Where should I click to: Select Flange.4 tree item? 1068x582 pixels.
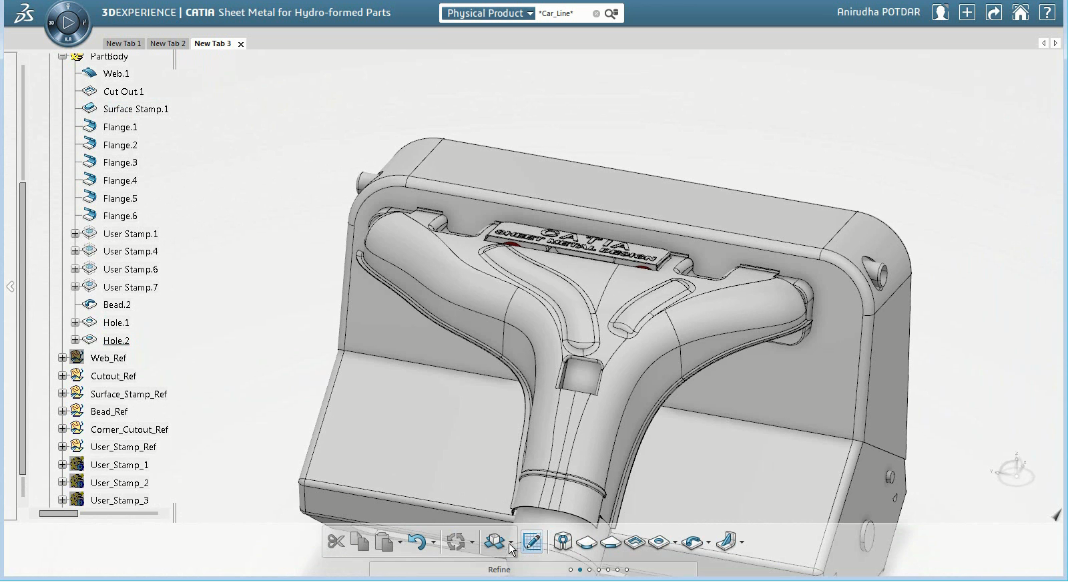click(120, 181)
